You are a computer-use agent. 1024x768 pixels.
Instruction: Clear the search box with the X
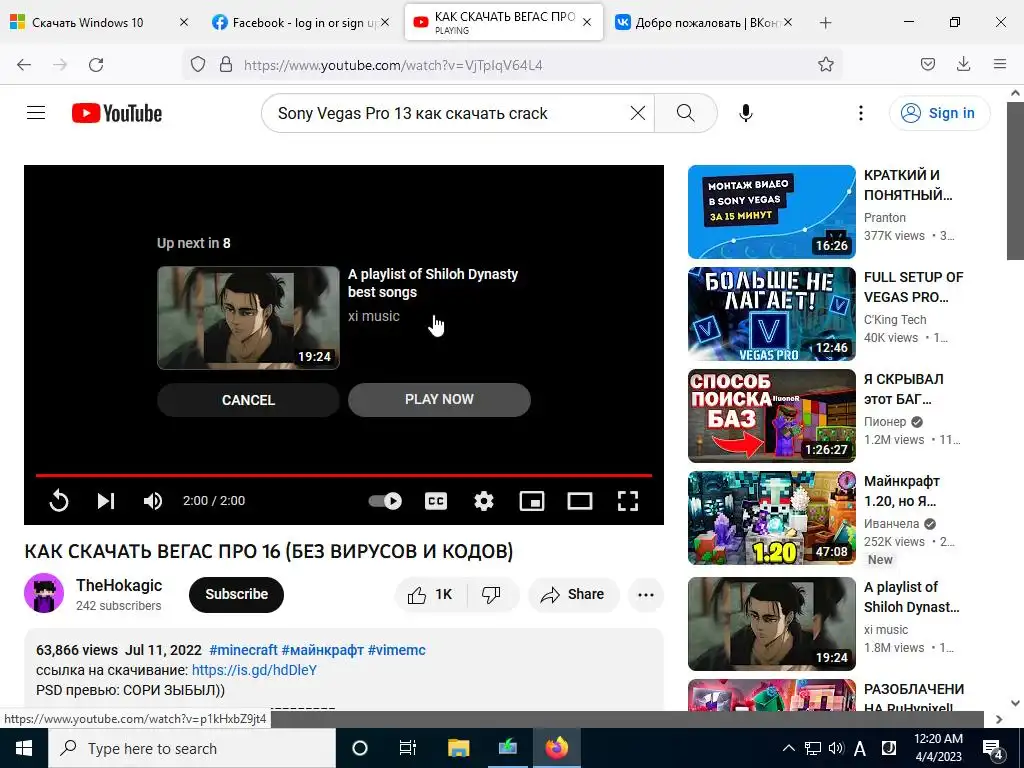[637, 113]
